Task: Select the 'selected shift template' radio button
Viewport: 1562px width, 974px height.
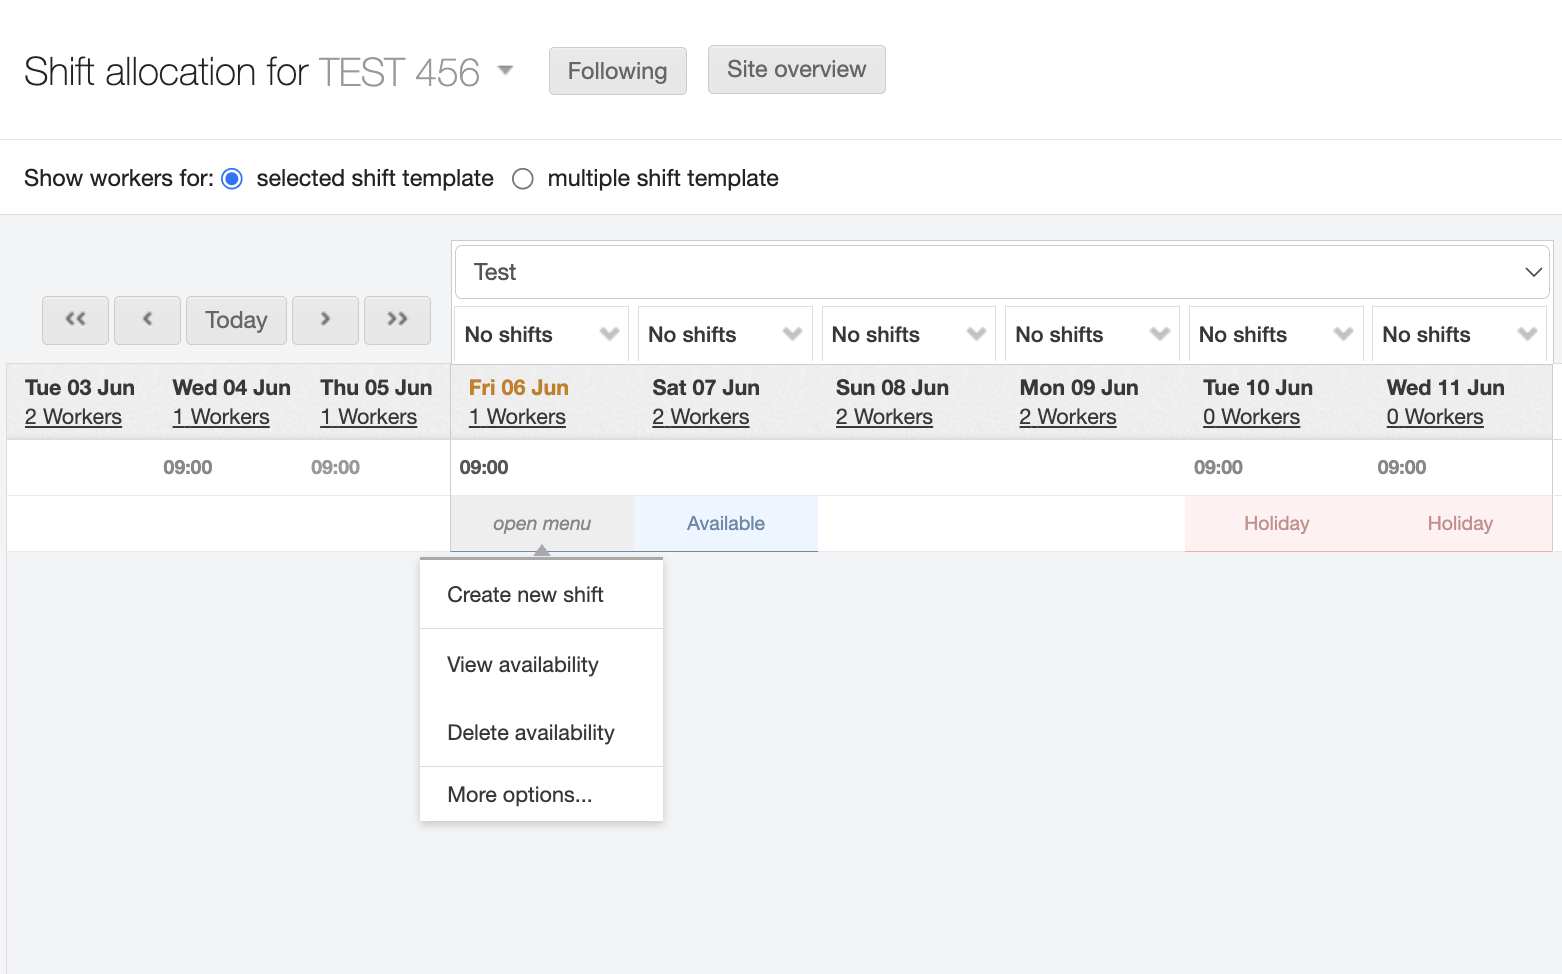Action: [x=232, y=179]
